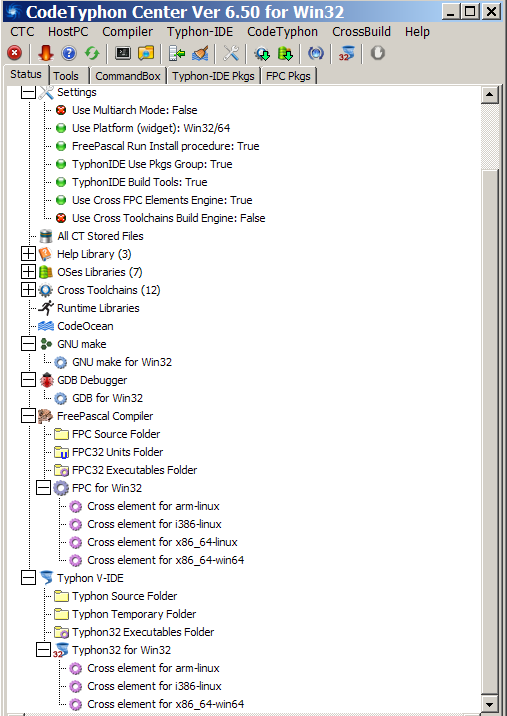Open the terminal console toolbar icon
The height and width of the screenshot is (716, 507).
pos(122,53)
